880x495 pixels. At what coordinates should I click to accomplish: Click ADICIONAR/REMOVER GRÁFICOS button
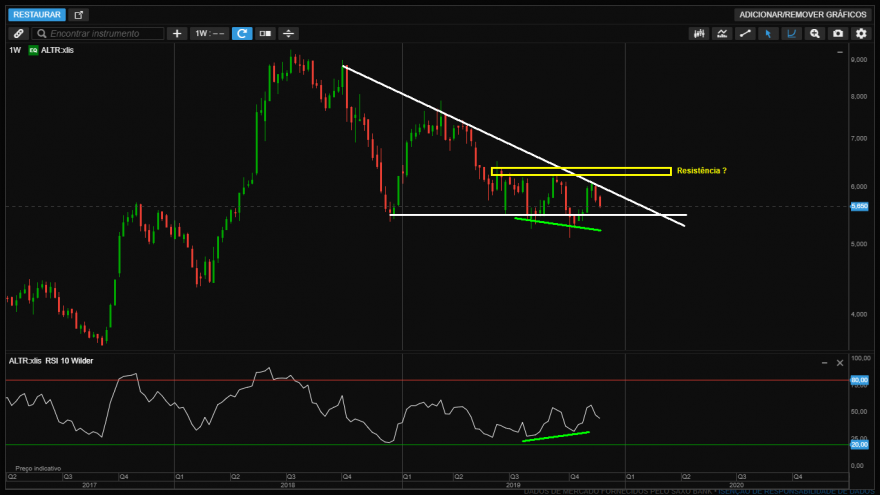pyautogui.click(x=803, y=15)
